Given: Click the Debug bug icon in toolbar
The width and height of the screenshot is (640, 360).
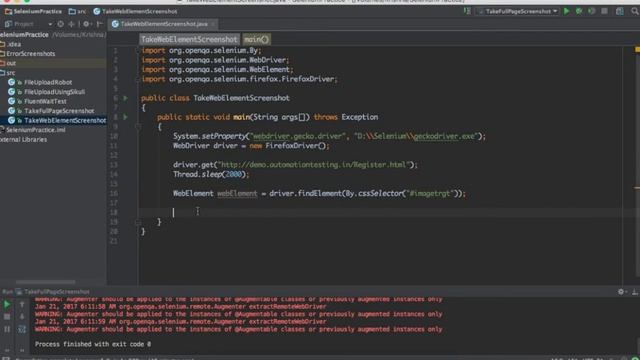Looking at the screenshot, I should click(579, 11).
